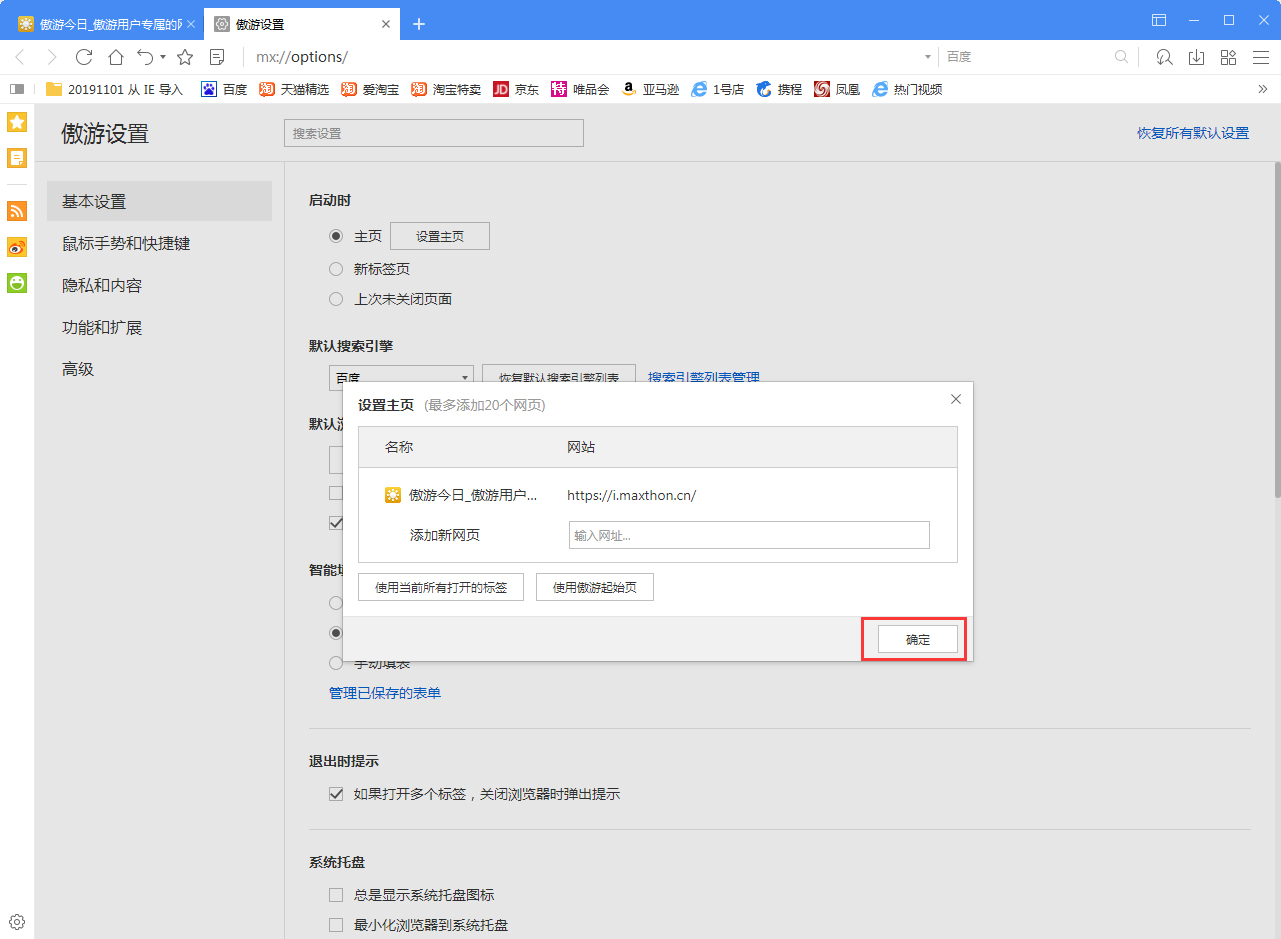Click the 确定 button in dialog
This screenshot has width=1281, height=939.
917,640
